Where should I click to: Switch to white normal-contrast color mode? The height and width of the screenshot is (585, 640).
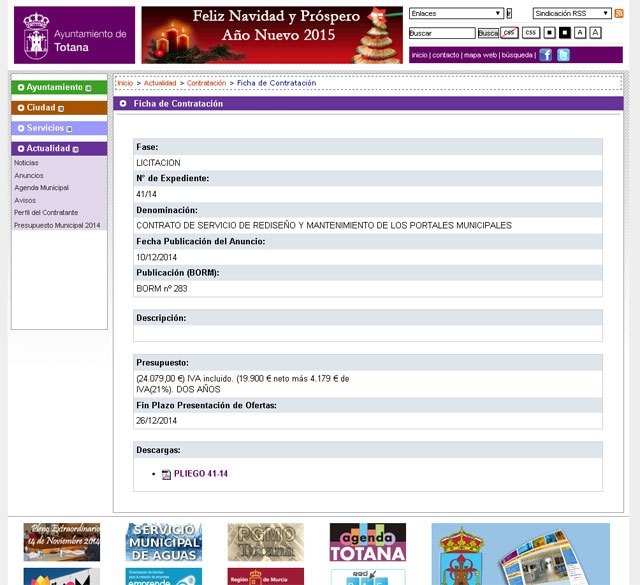point(549,33)
